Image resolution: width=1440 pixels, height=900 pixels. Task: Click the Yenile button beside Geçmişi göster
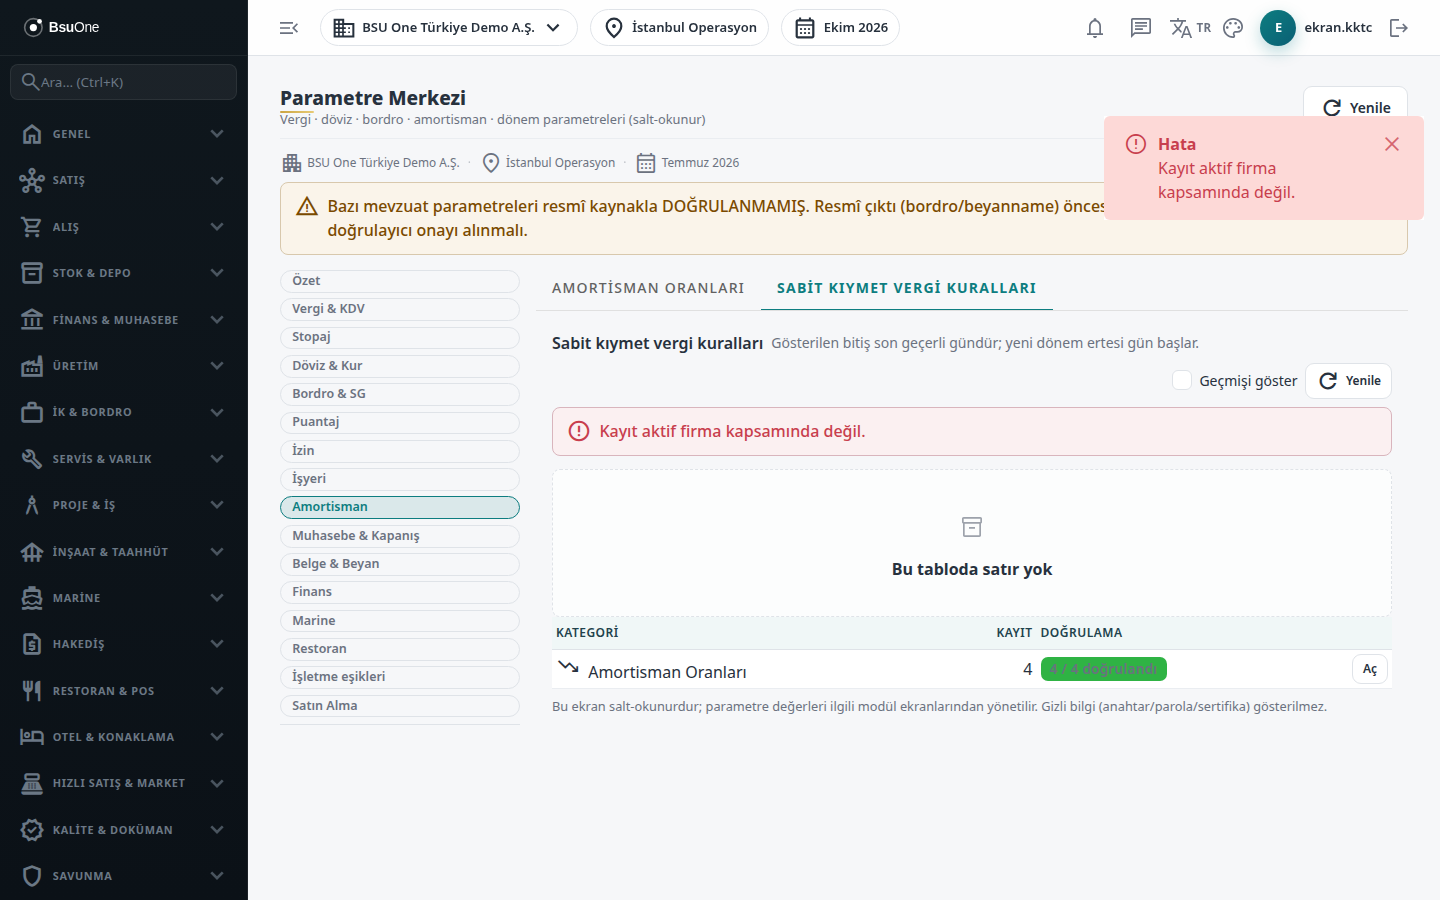pyautogui.click(x=1349, y=381)
